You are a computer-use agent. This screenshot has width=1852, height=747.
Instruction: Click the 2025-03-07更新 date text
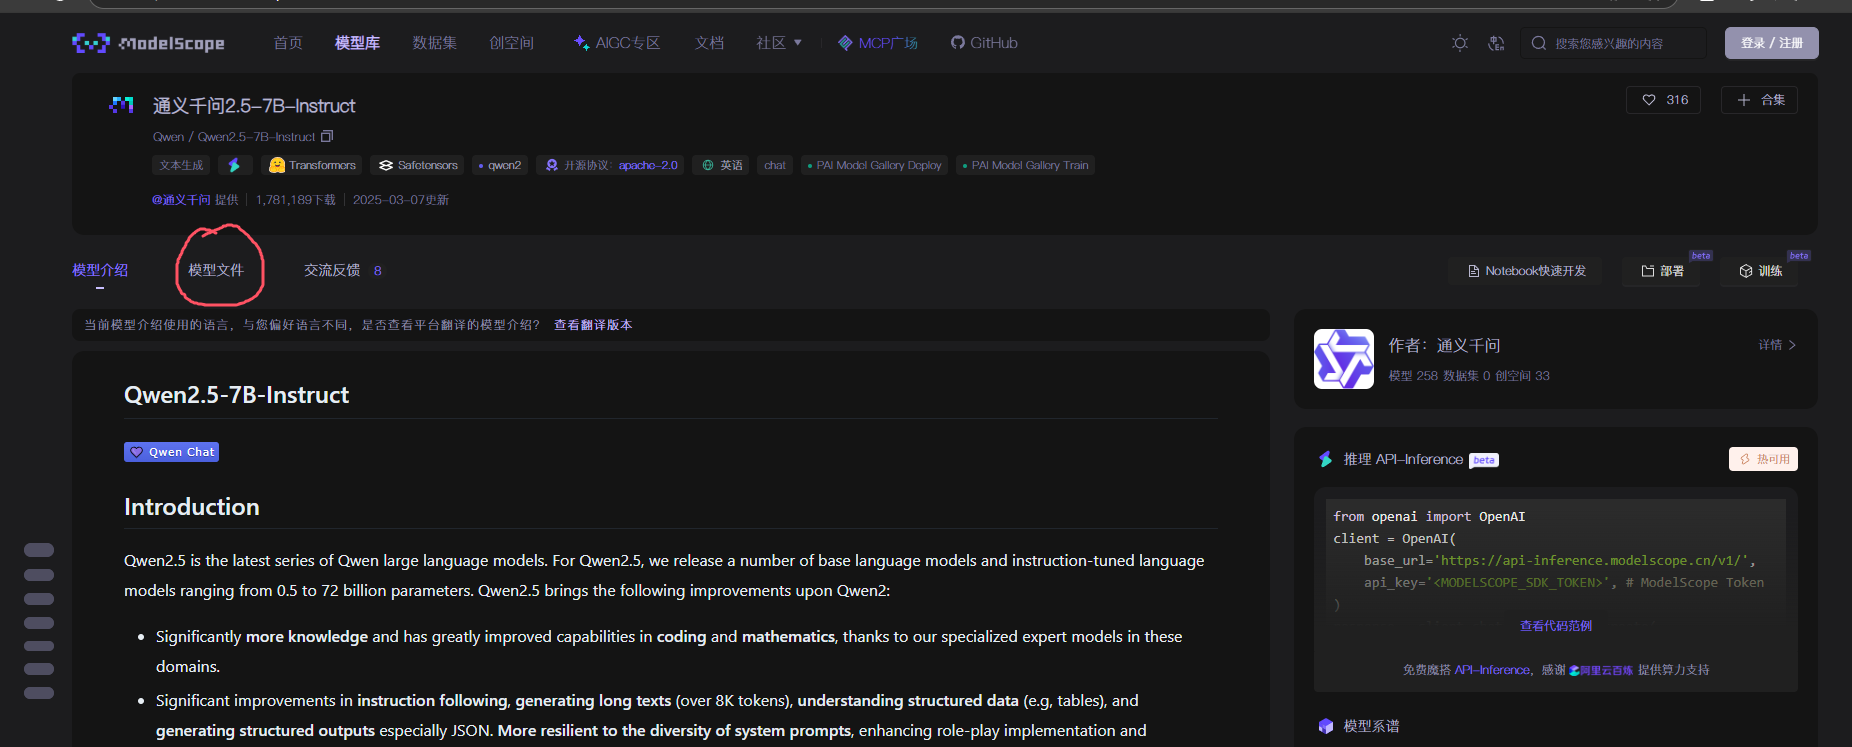[x=401, y=200]
